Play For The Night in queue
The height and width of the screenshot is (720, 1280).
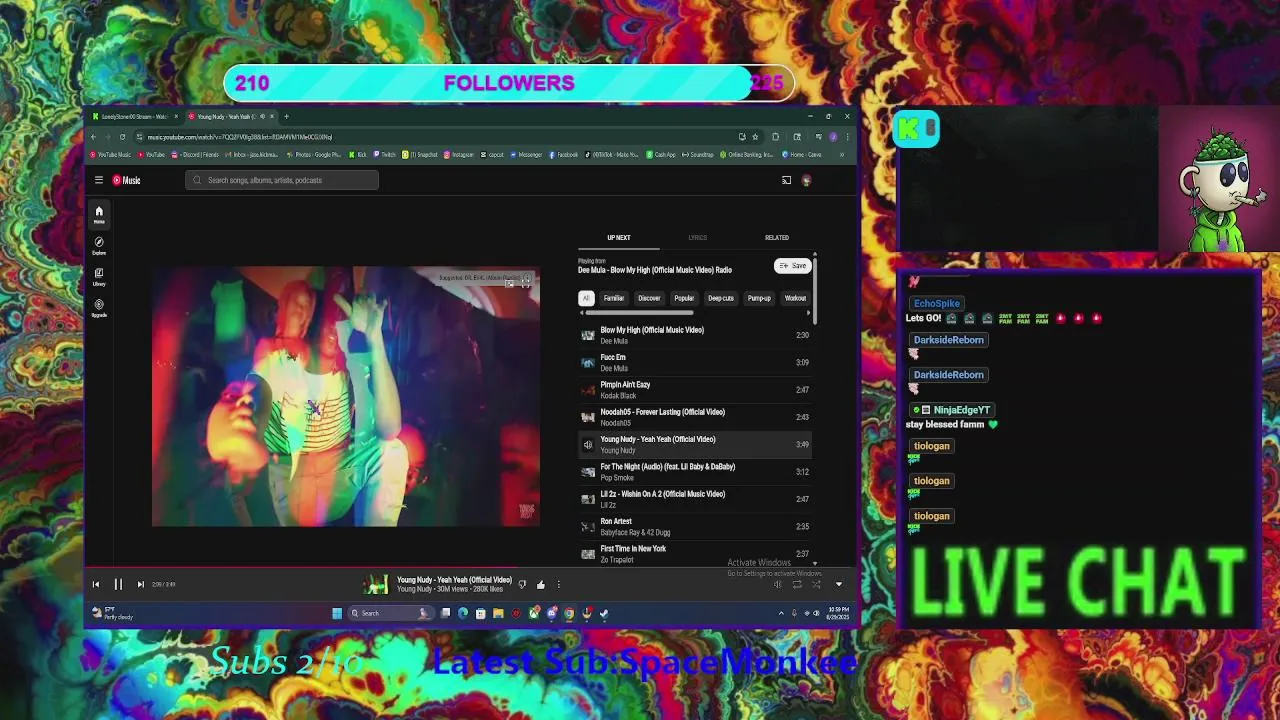coord(696,472)
